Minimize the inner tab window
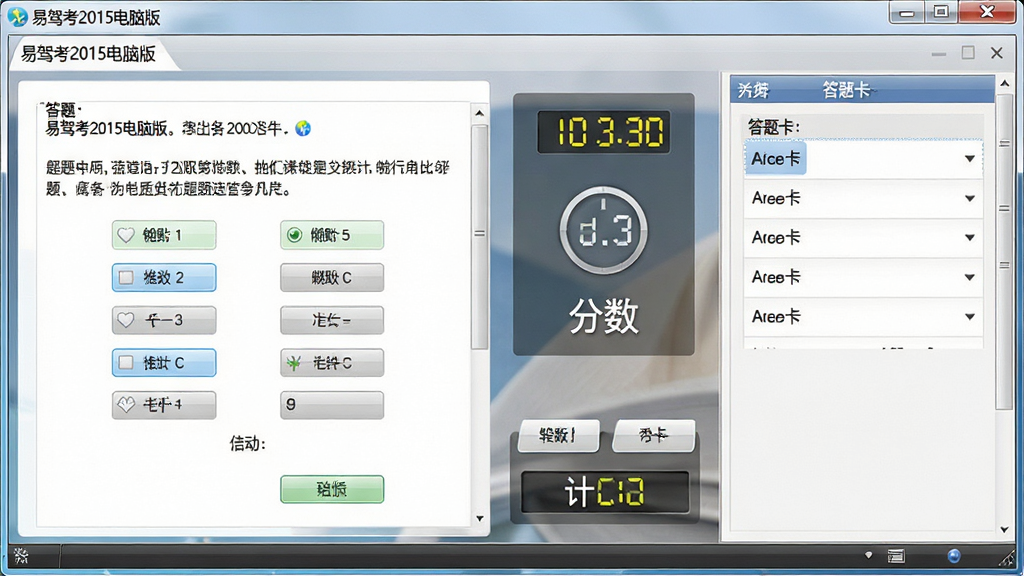This screenshot has width=1024, height=576. click(x=939, y=54)
